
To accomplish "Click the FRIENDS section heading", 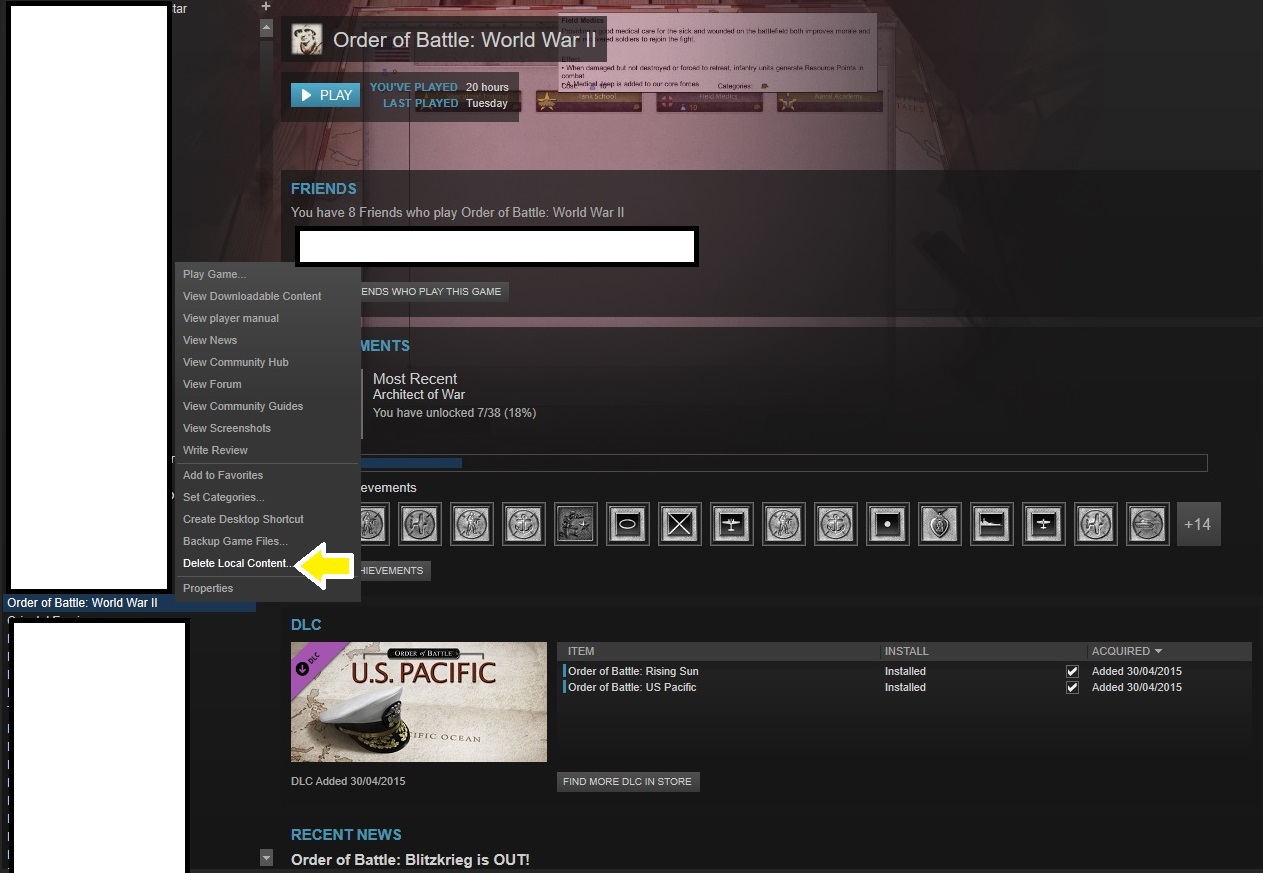I will tap(324, 189).
